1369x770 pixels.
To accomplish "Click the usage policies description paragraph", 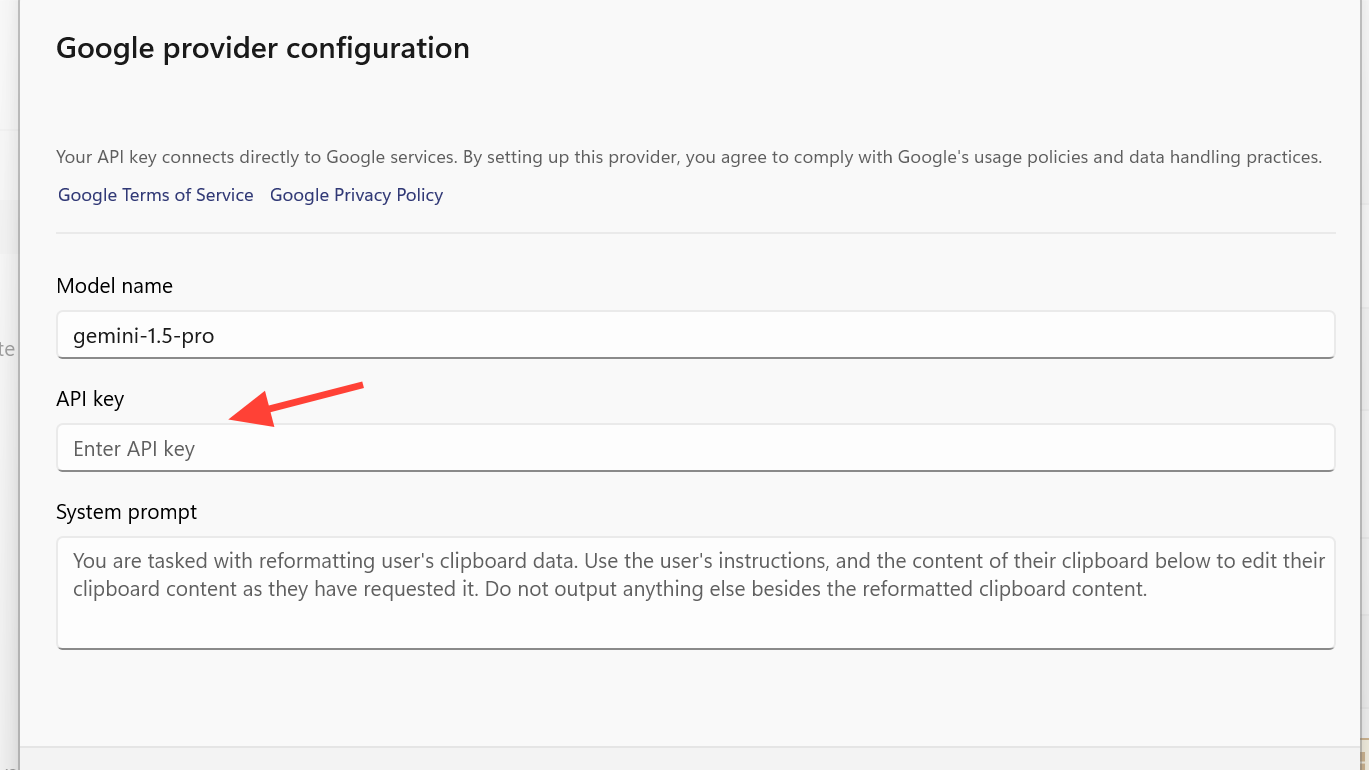I will coord(688,157).
